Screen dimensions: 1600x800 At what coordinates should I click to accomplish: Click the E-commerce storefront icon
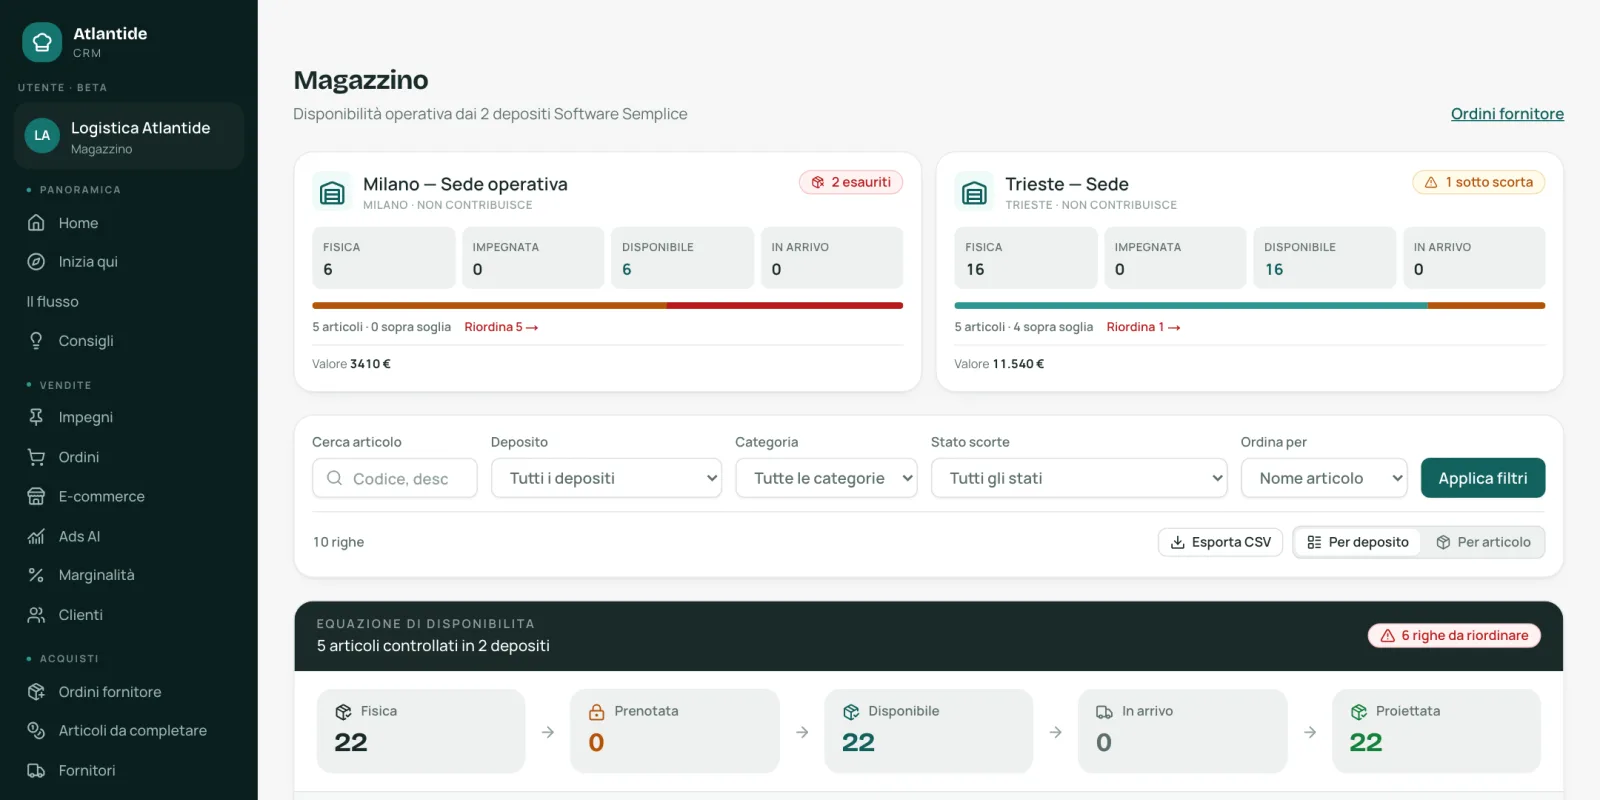click(36, 496)
